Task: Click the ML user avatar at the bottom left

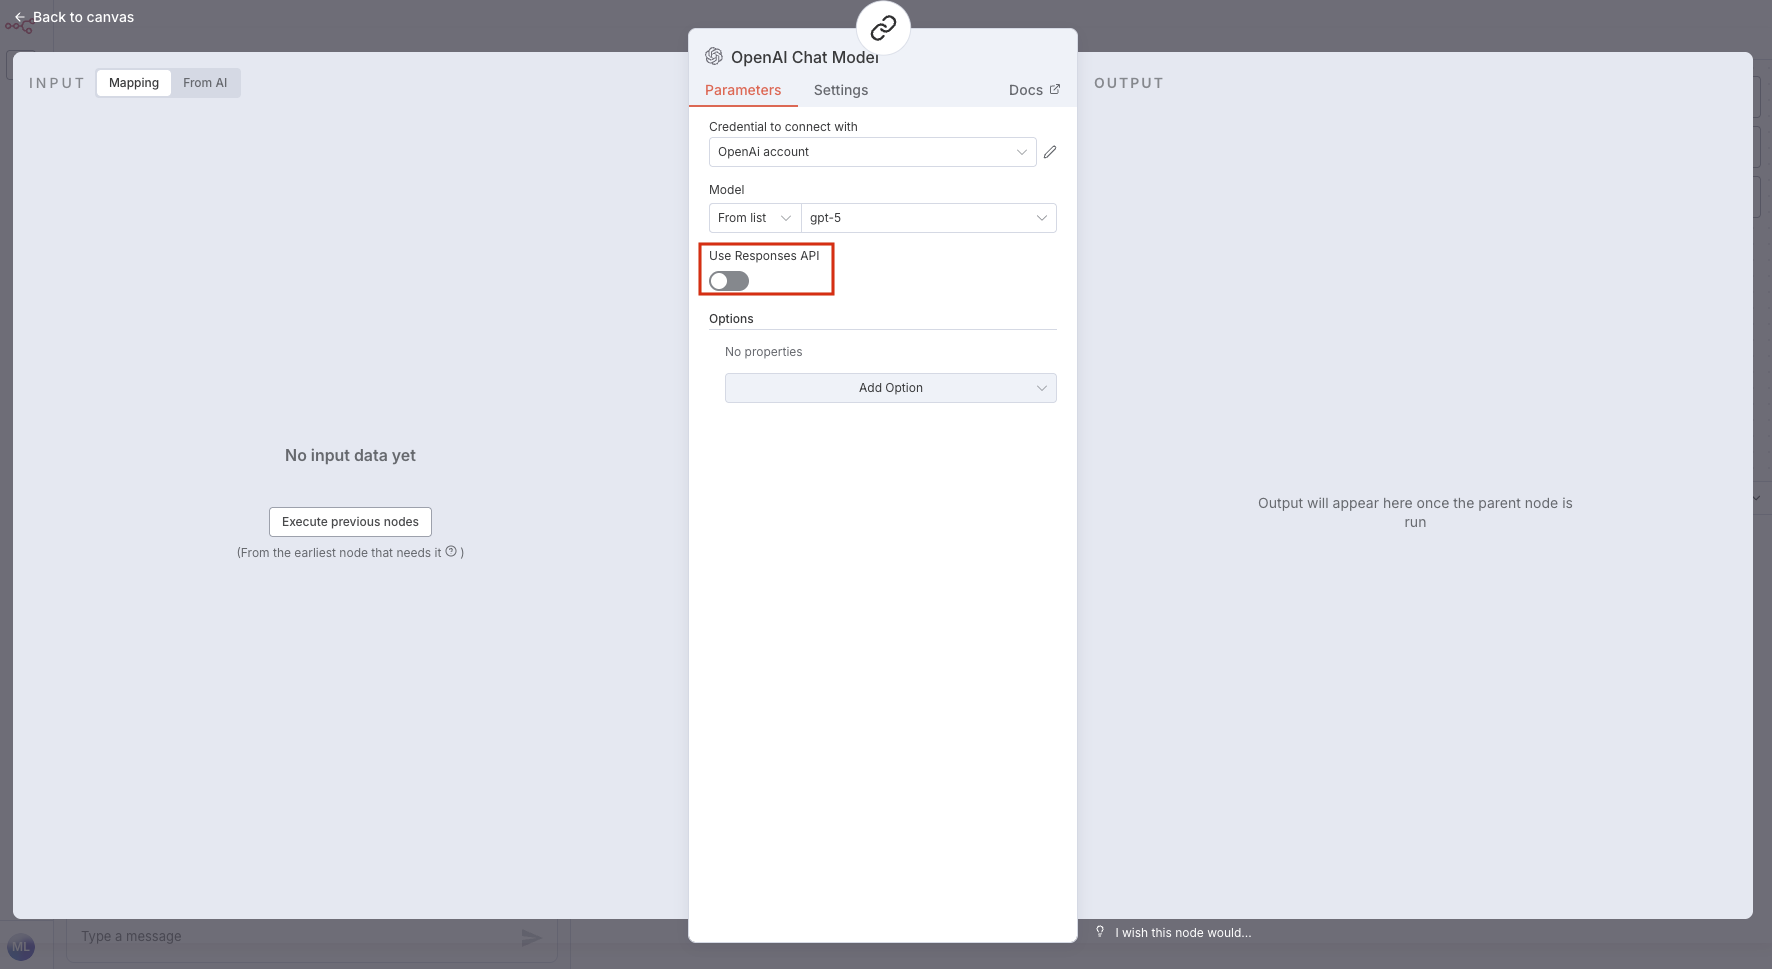Action: coord(21,946)
